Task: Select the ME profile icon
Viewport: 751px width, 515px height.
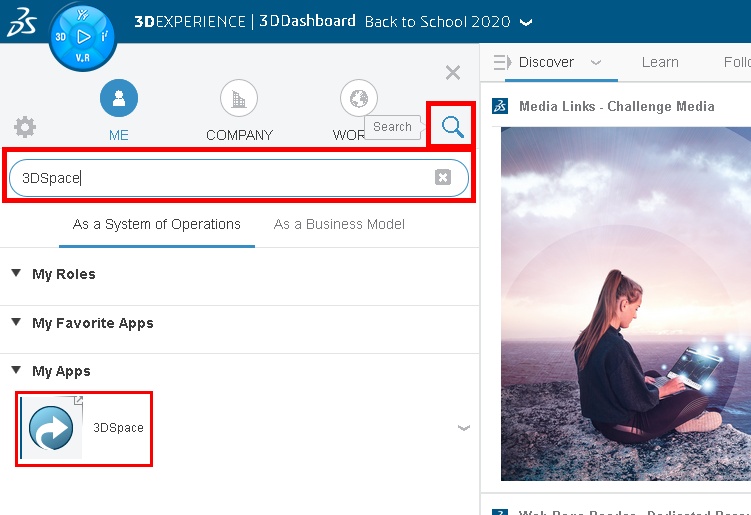Action: (x=119, y=98)
